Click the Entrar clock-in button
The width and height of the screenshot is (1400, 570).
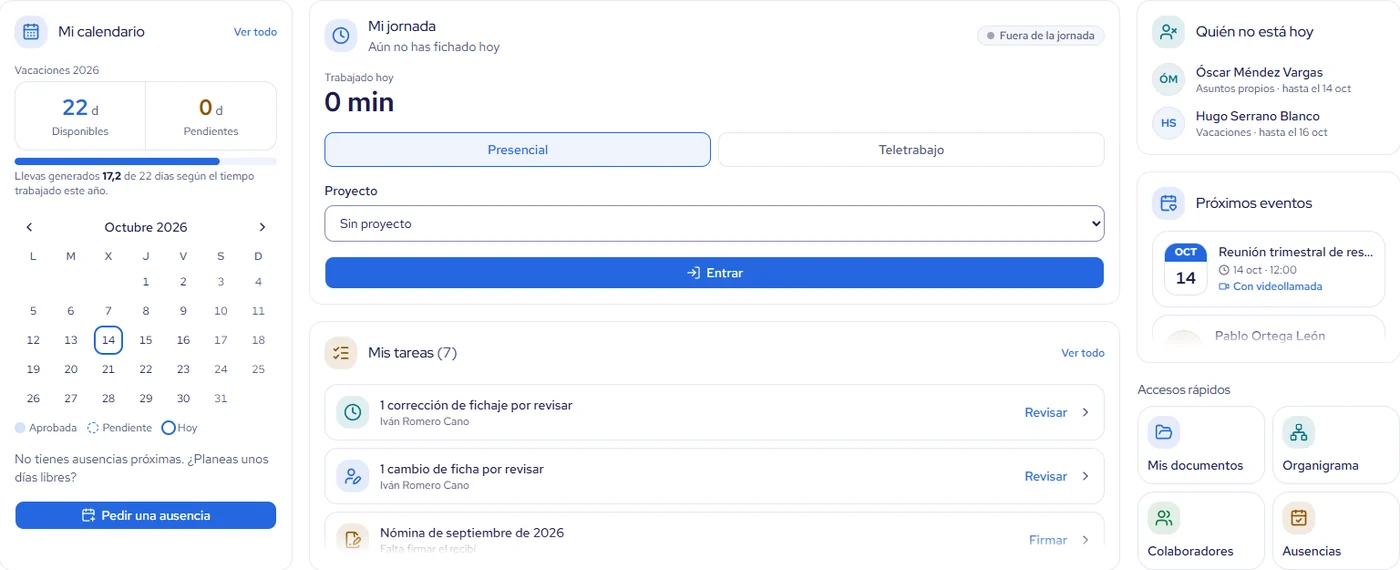coord(714,272)
